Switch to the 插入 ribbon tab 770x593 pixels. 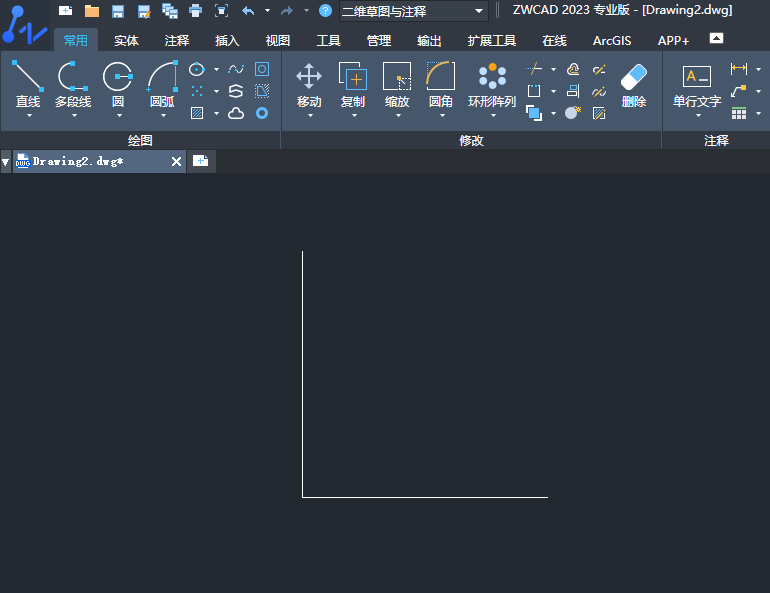click(x=227, y=41)
